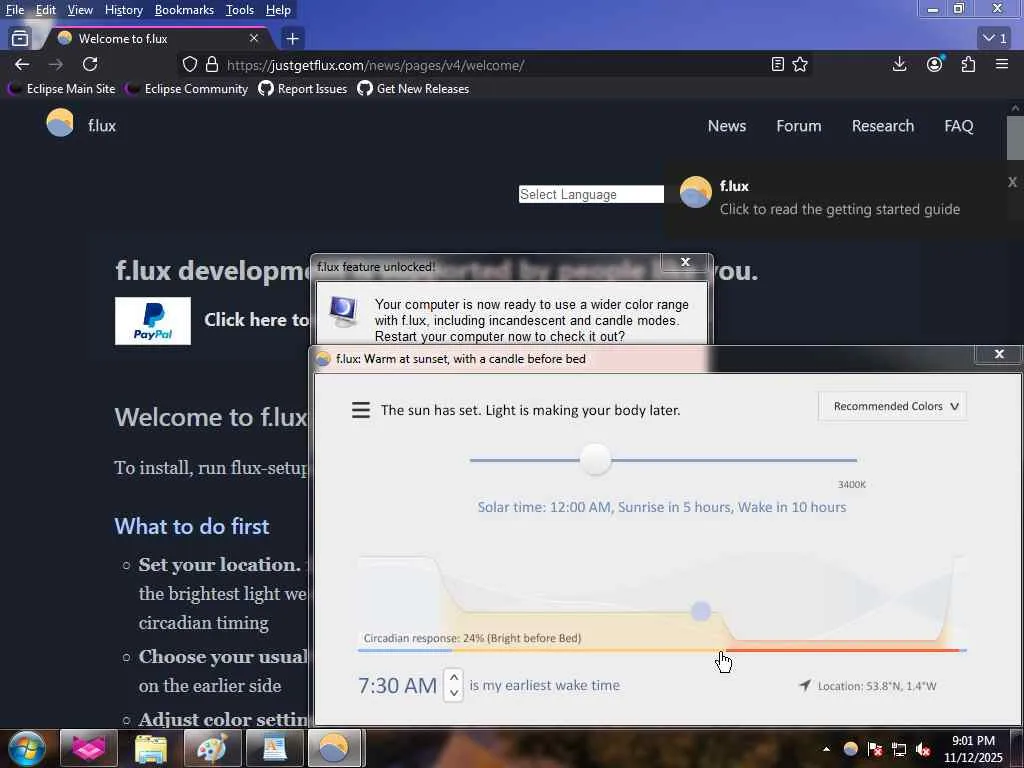
Task: Open Location: 53.8°N, 1.4°W setting
Action: coord(876,686)
